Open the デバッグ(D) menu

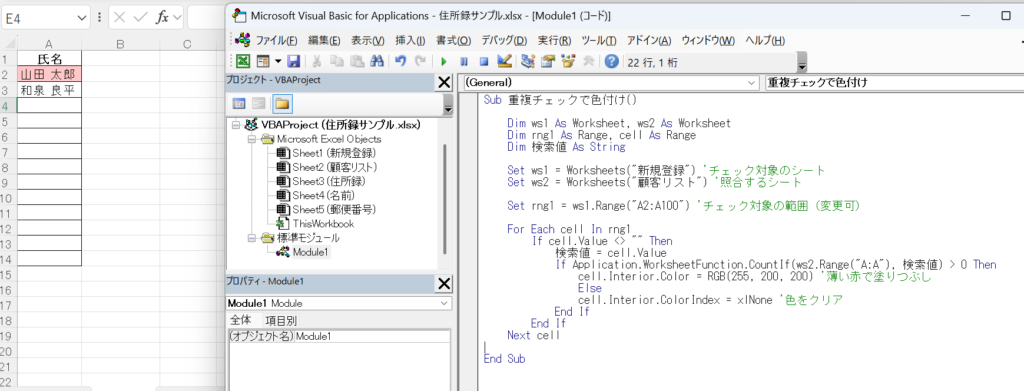pyautogui.click(x=504, y=40)
